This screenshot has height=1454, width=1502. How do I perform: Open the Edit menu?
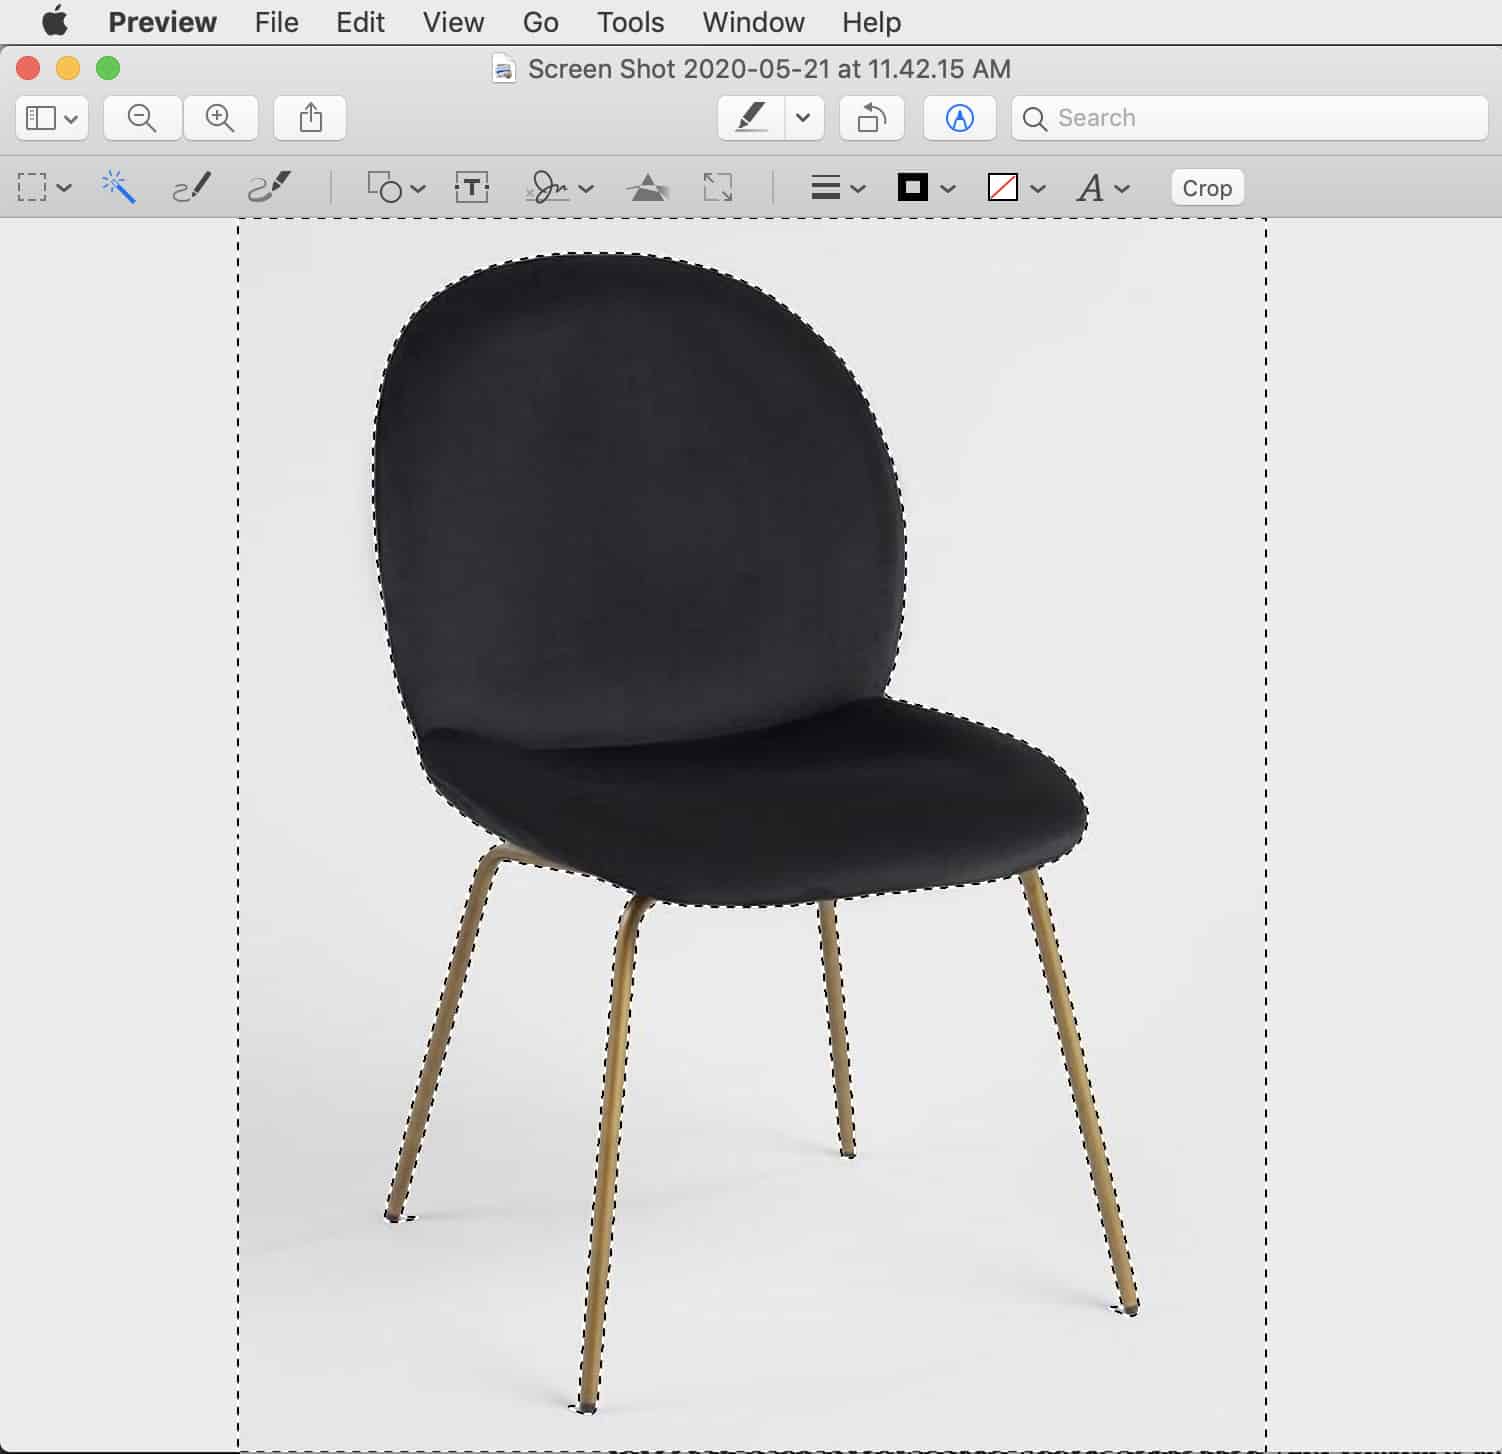click(360, 21)
